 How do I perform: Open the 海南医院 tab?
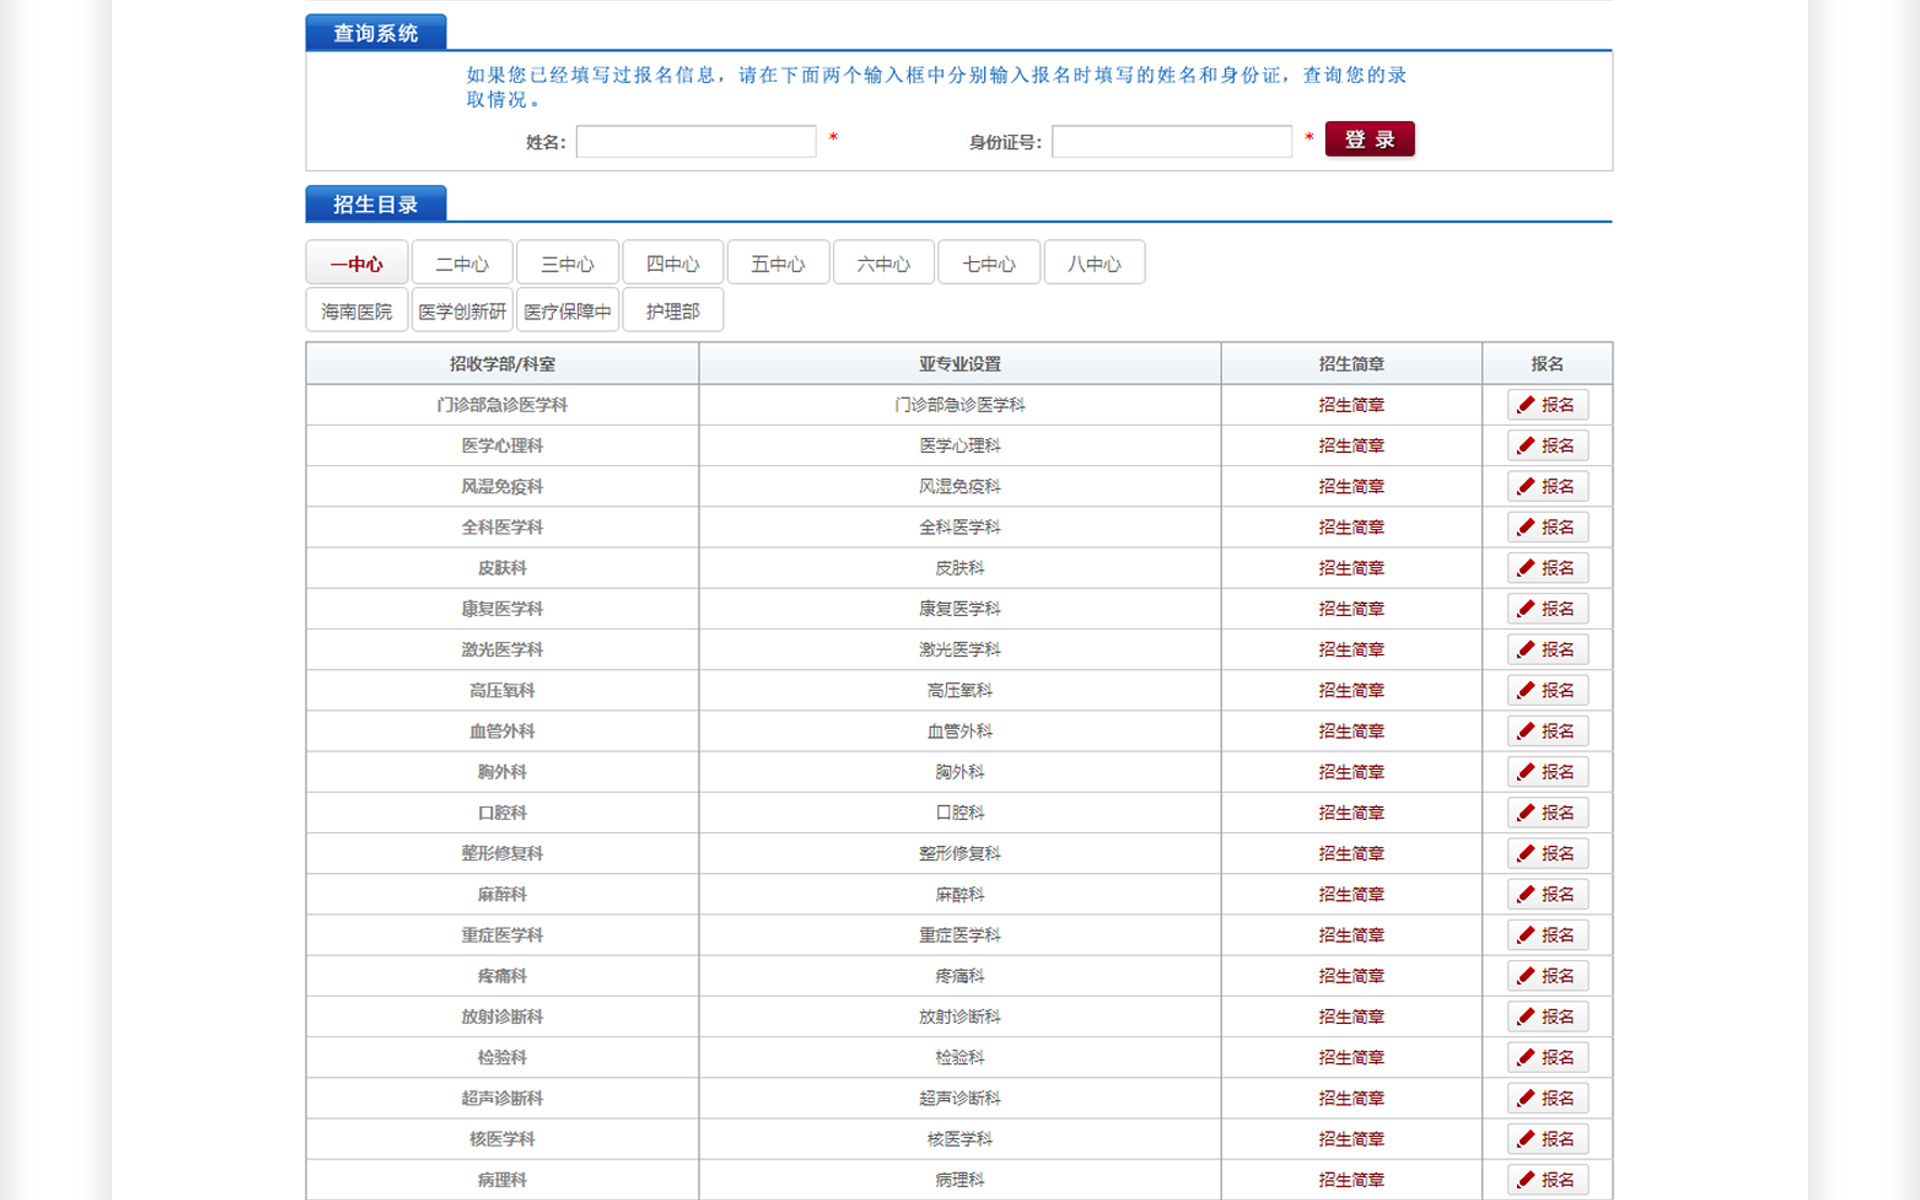(357, 312)
